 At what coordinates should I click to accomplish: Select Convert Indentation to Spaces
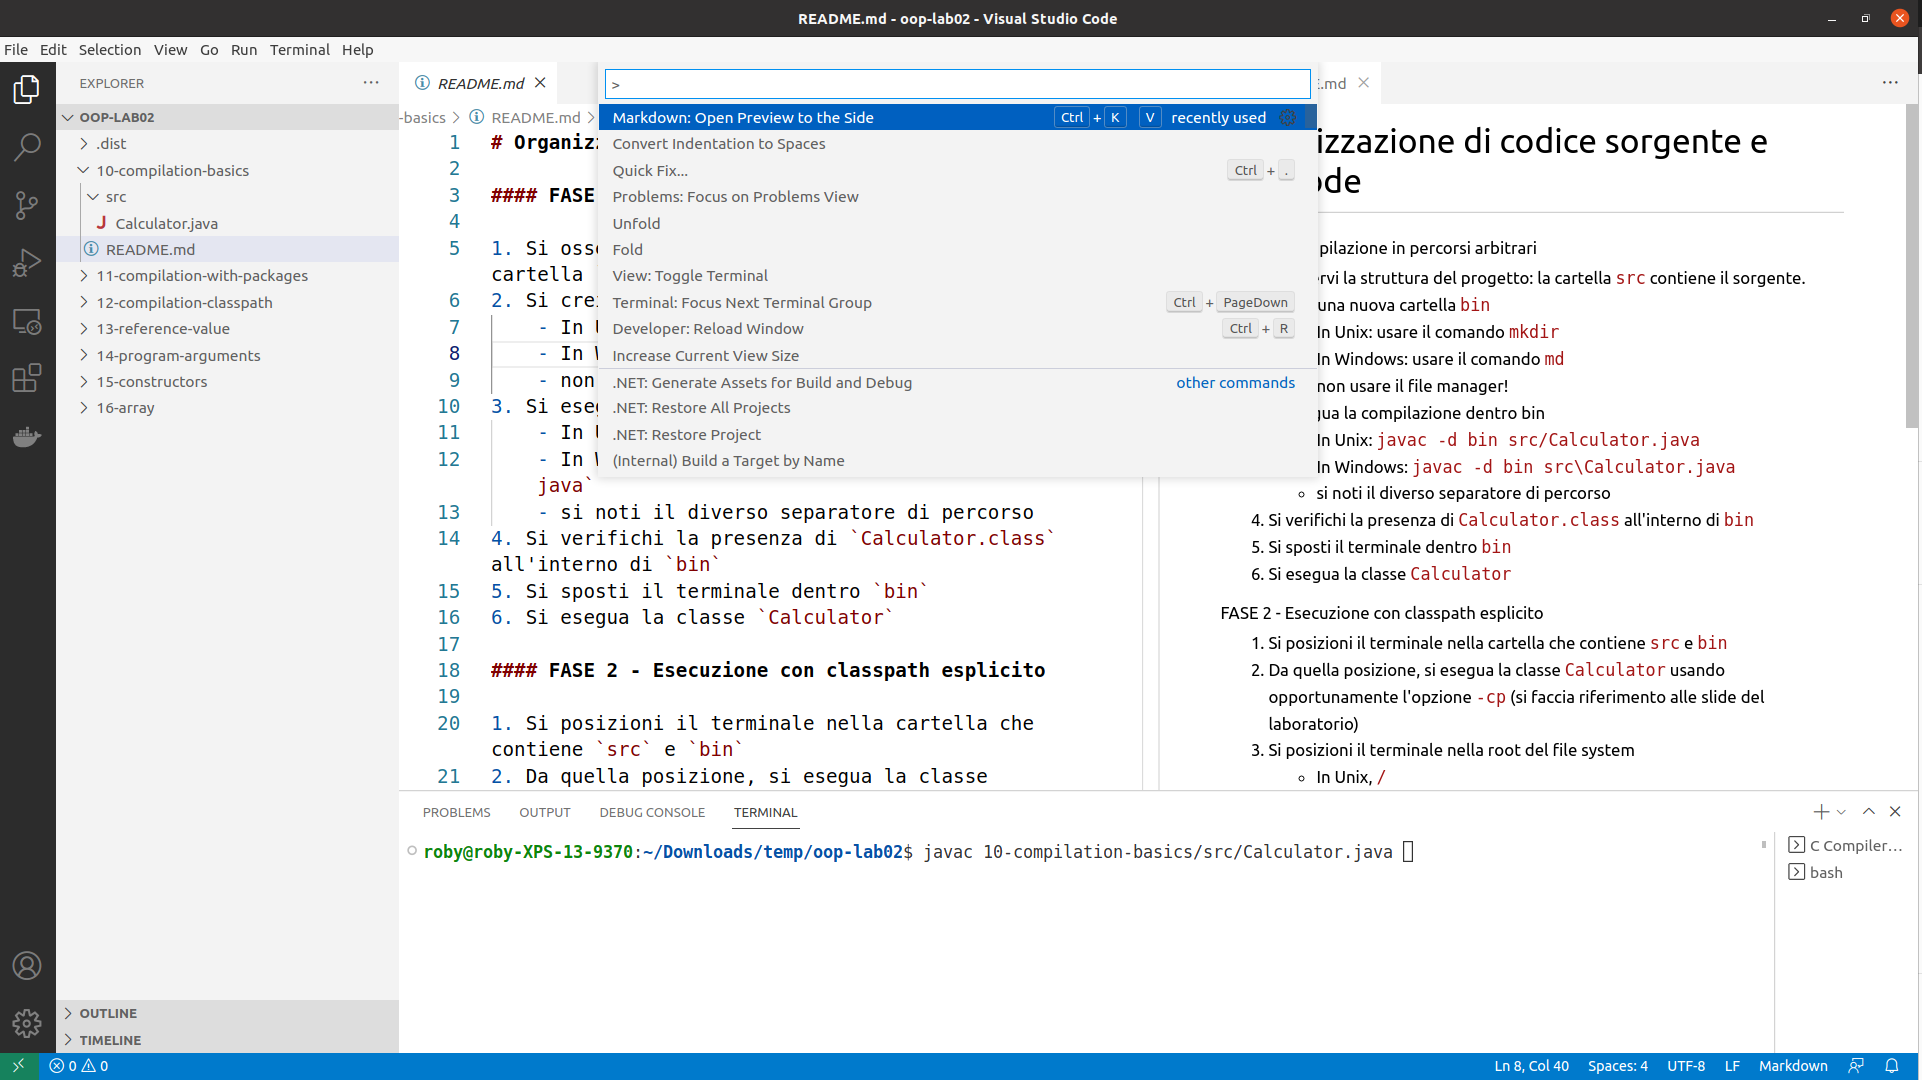coord(718,143)
